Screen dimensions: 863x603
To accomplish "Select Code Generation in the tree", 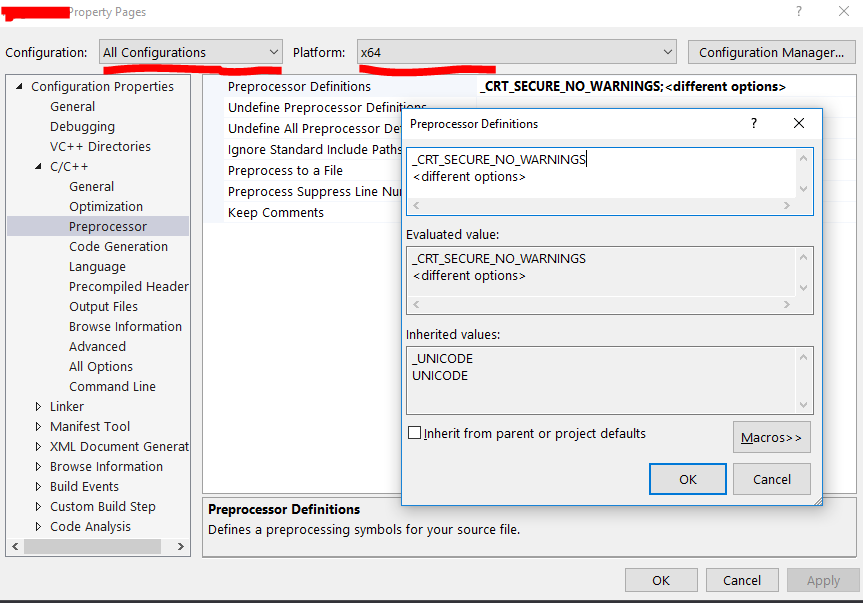I will pos(118,246).
